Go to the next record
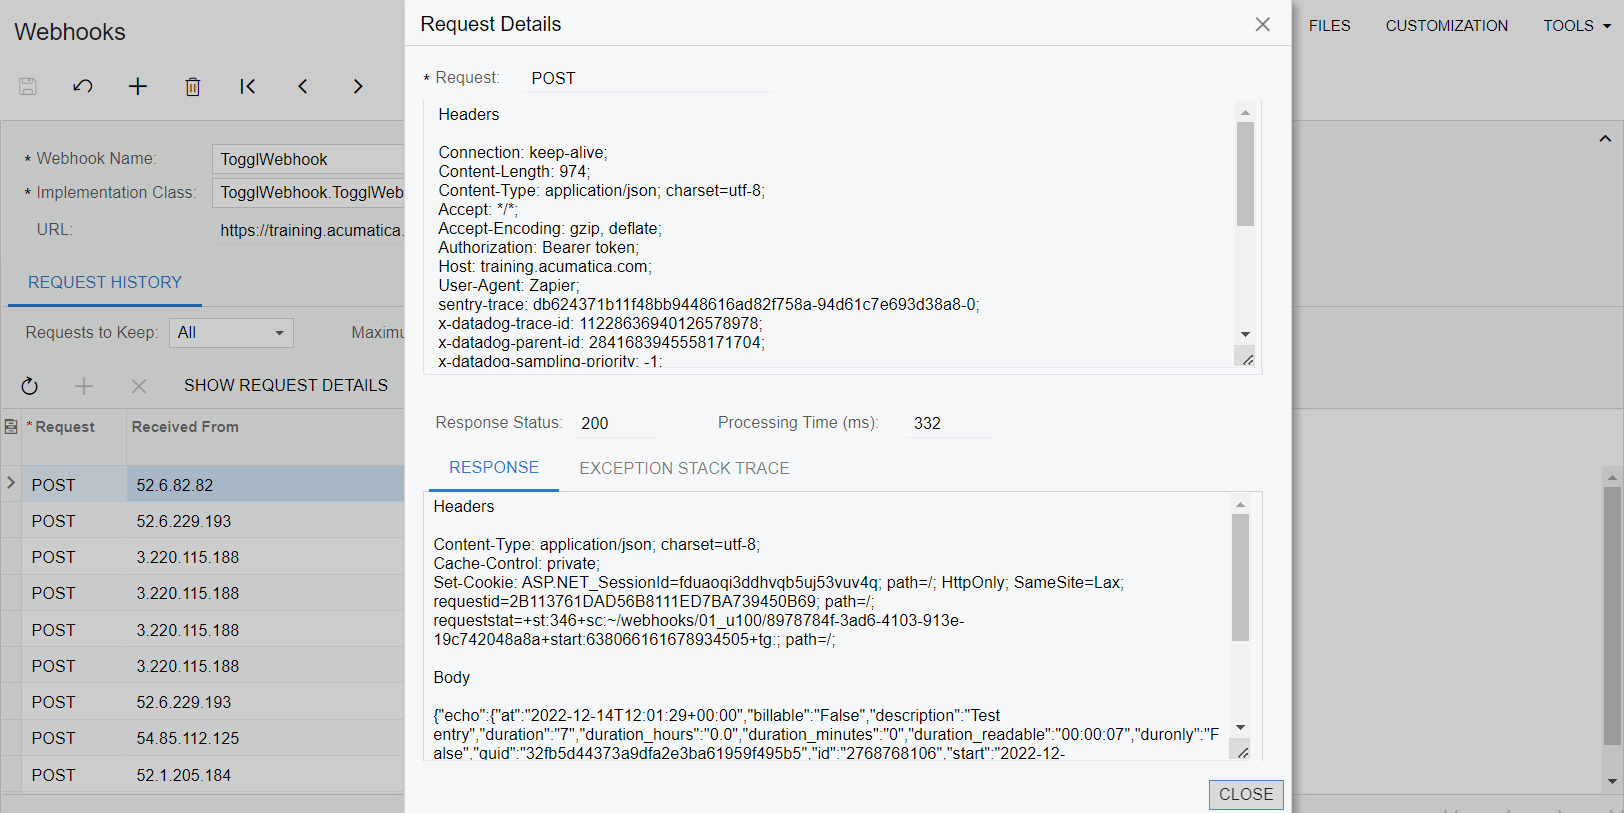 coord(357,87)
